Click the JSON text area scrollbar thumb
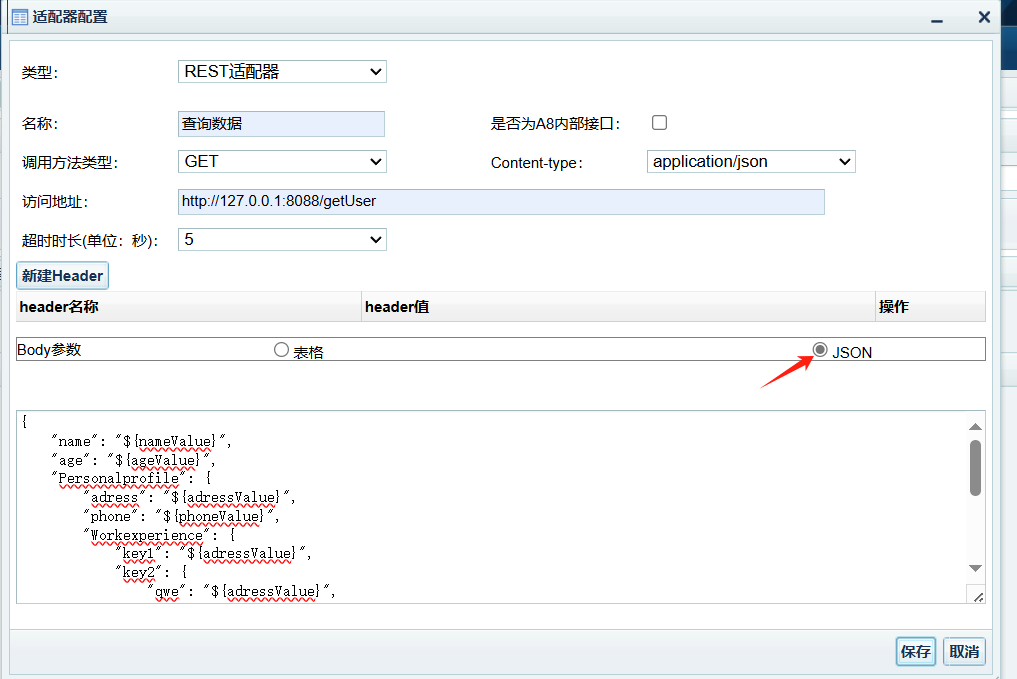 (x=975, y=468)
